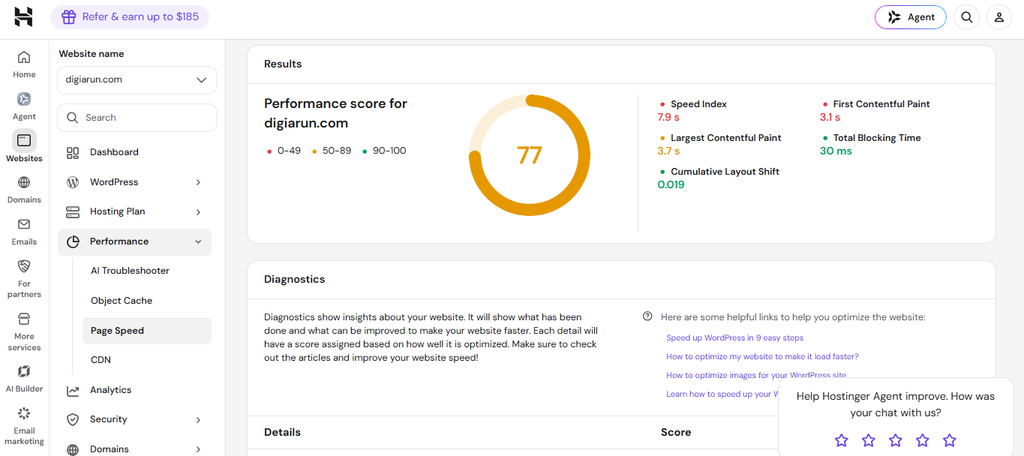The image size is (1024, 456).
Task: Open link How to optimize images for WordPress
Action: coord(756,375)
